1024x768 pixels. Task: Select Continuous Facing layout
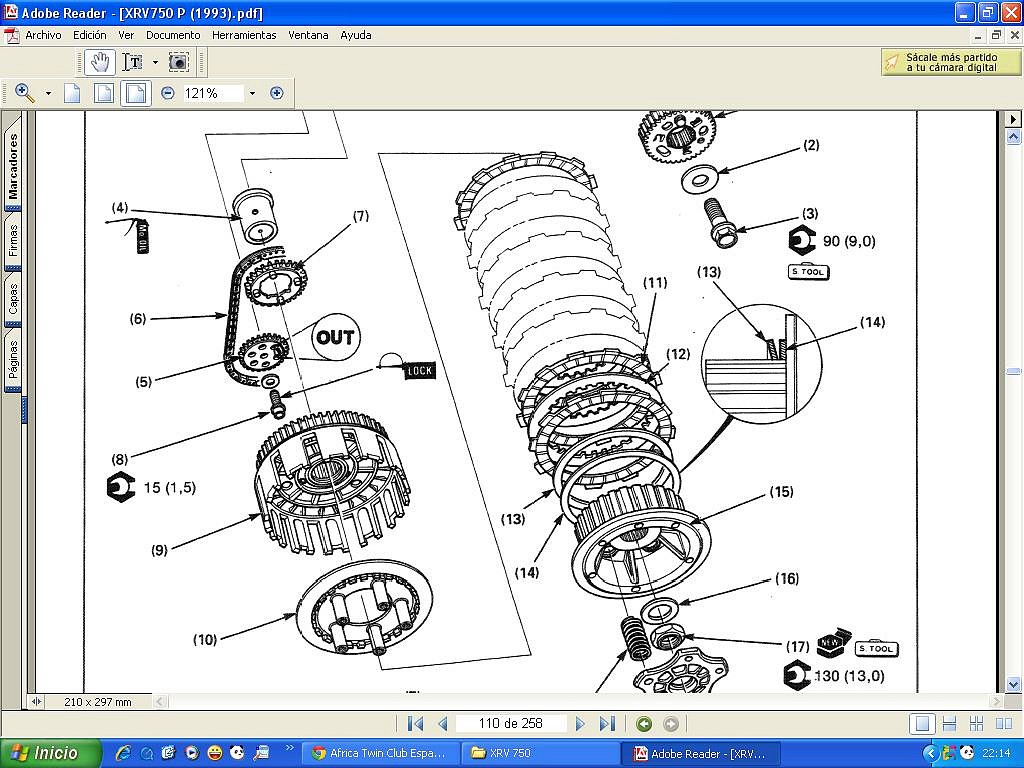(976, 724)
